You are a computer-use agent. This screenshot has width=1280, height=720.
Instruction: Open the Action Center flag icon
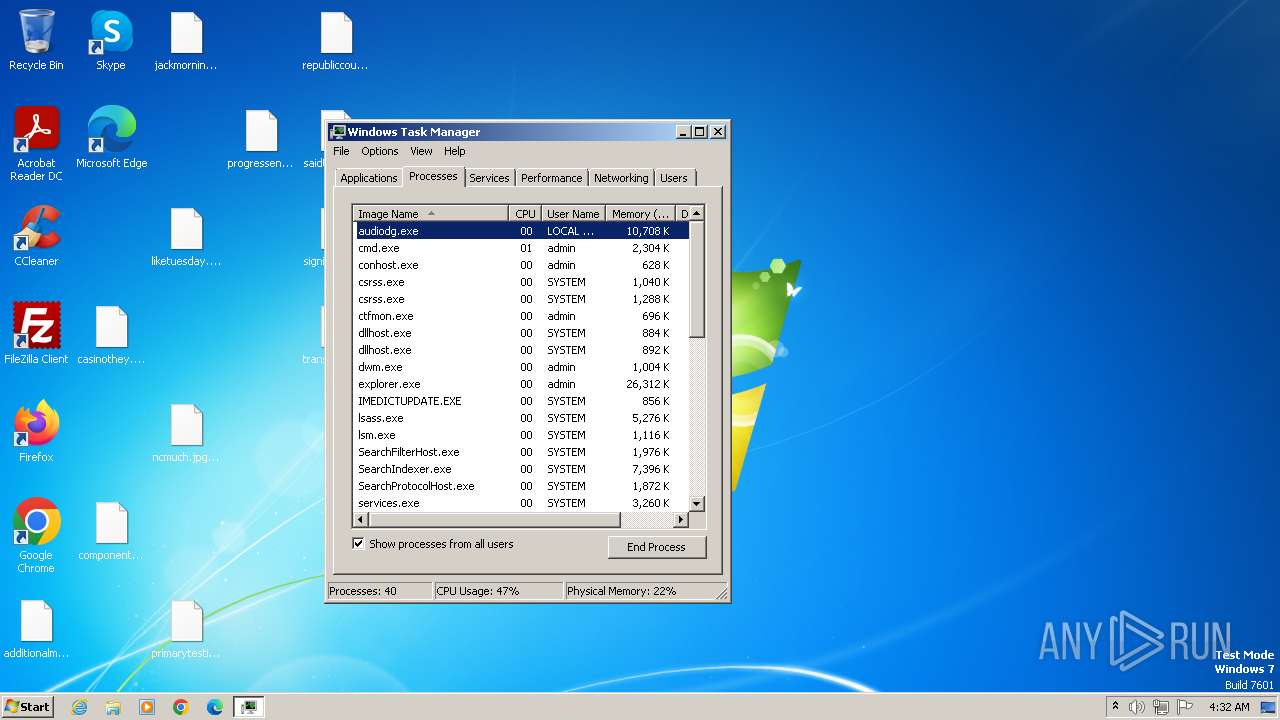click(1185, 707)
